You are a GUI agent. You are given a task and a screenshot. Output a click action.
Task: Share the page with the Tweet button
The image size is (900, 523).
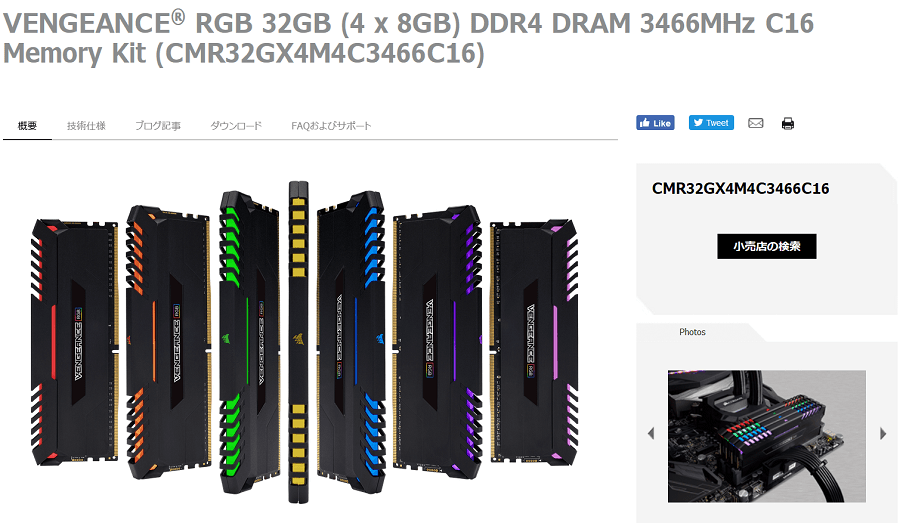(711, 123)
